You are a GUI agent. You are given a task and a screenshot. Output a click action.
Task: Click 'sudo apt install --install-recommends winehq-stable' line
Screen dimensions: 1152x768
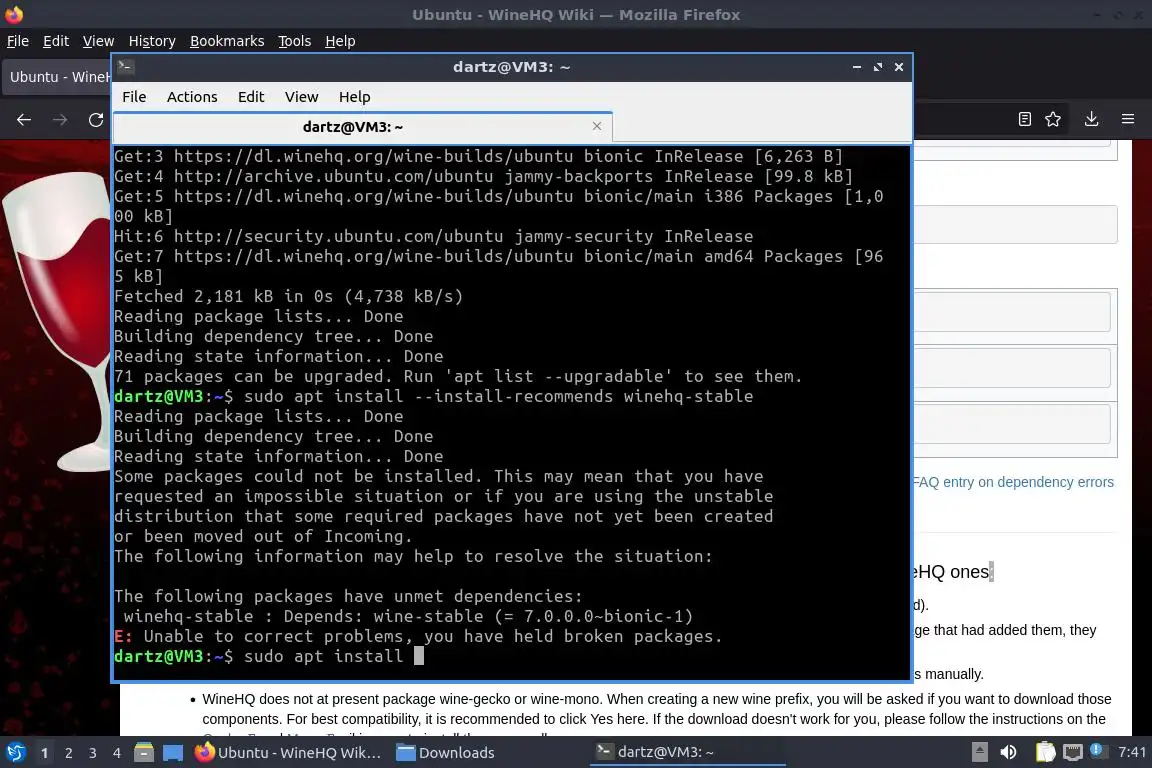point(433,396)
